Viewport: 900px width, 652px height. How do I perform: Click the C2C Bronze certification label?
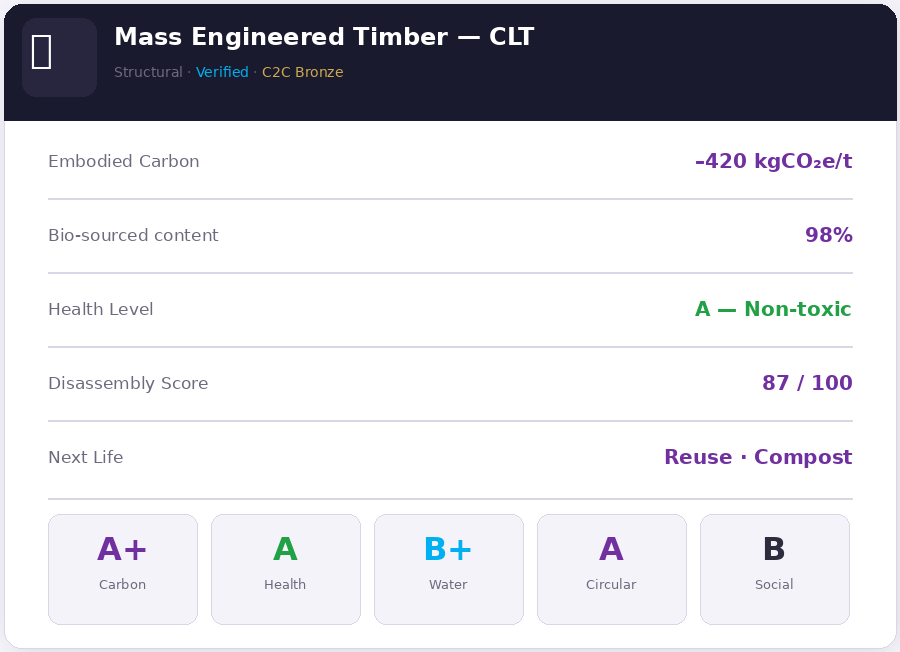302,72
